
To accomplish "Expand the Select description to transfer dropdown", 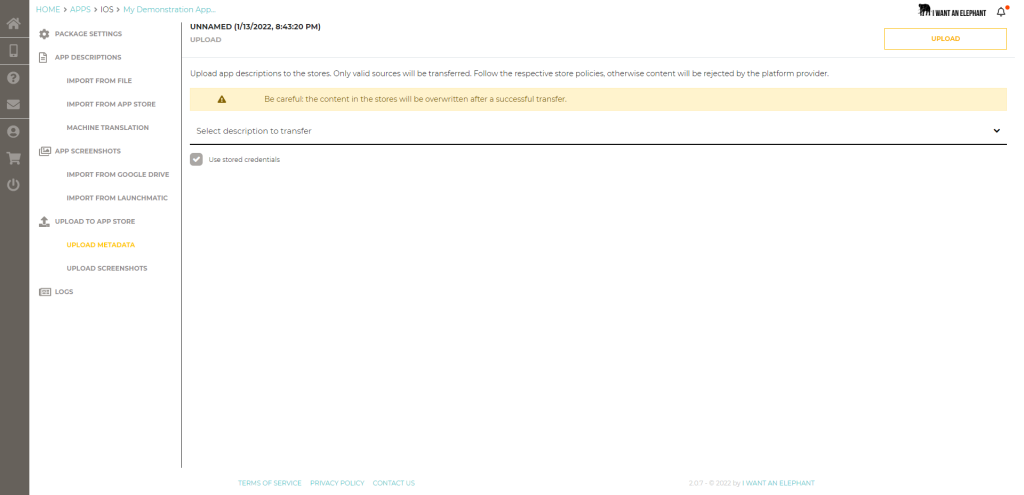I will [x=598, y=131].
